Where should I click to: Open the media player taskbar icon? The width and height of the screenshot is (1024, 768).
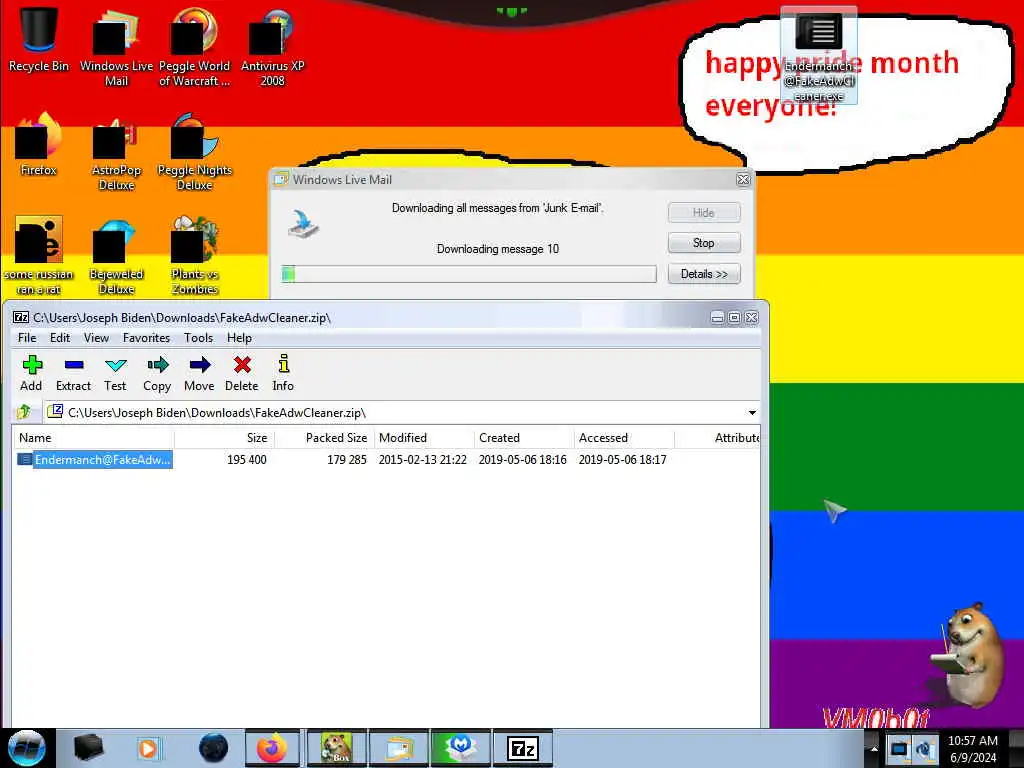[148, 748]
